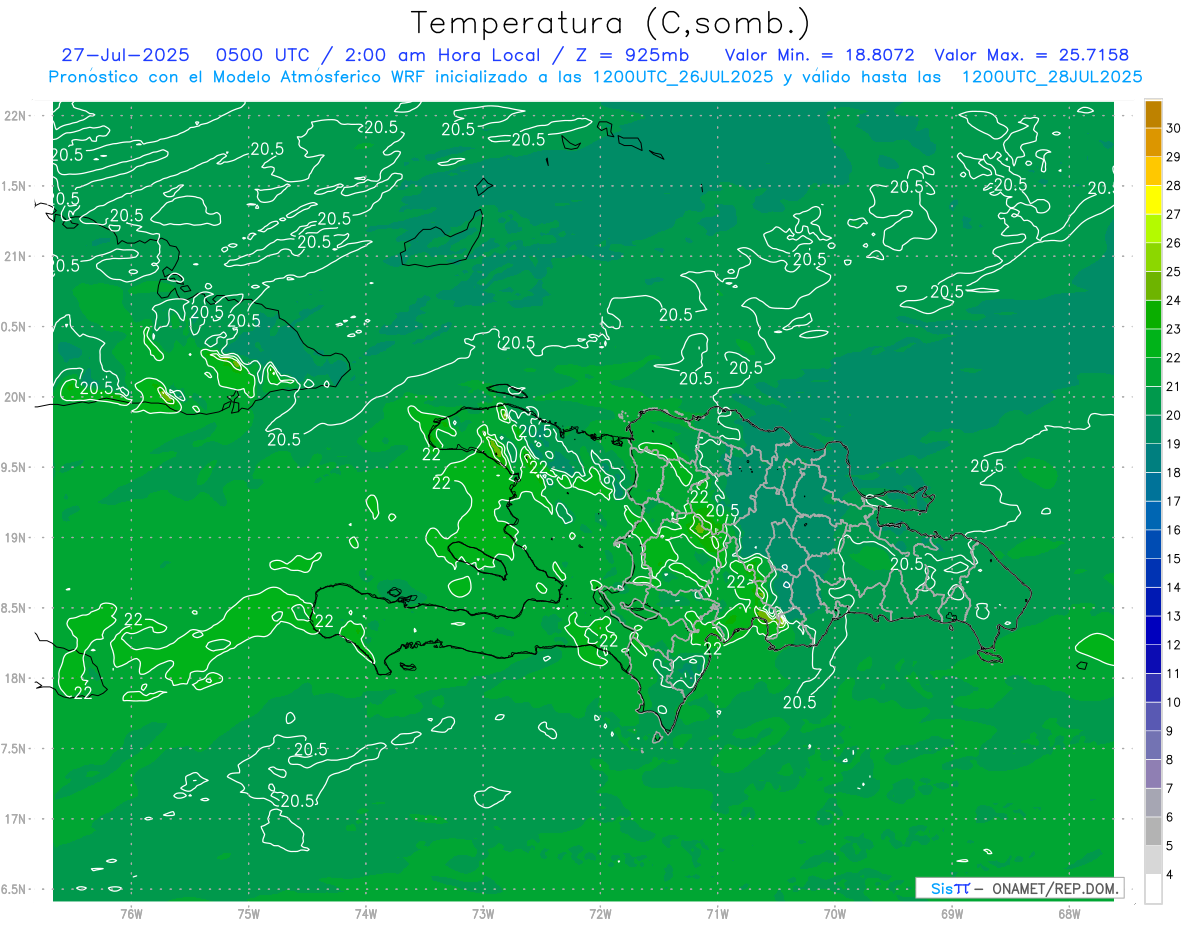This screenshot has height=927, width=1200.
Task: Click the '73W' longitude axis label
Action: click(483, 914)
